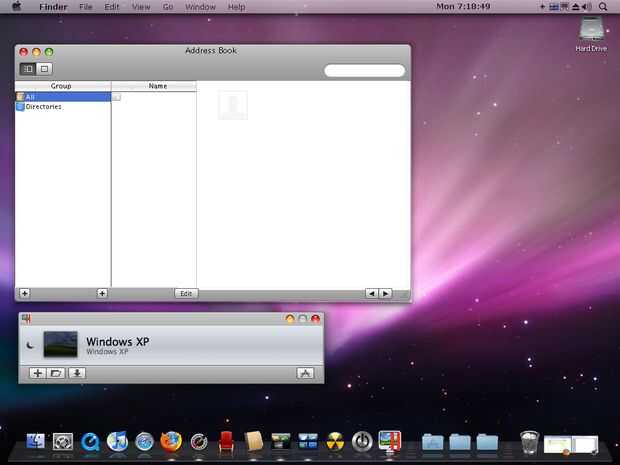Click the volume speaker icon in menu bar
This screenshot has width=620, height=465.
(587, 7)
